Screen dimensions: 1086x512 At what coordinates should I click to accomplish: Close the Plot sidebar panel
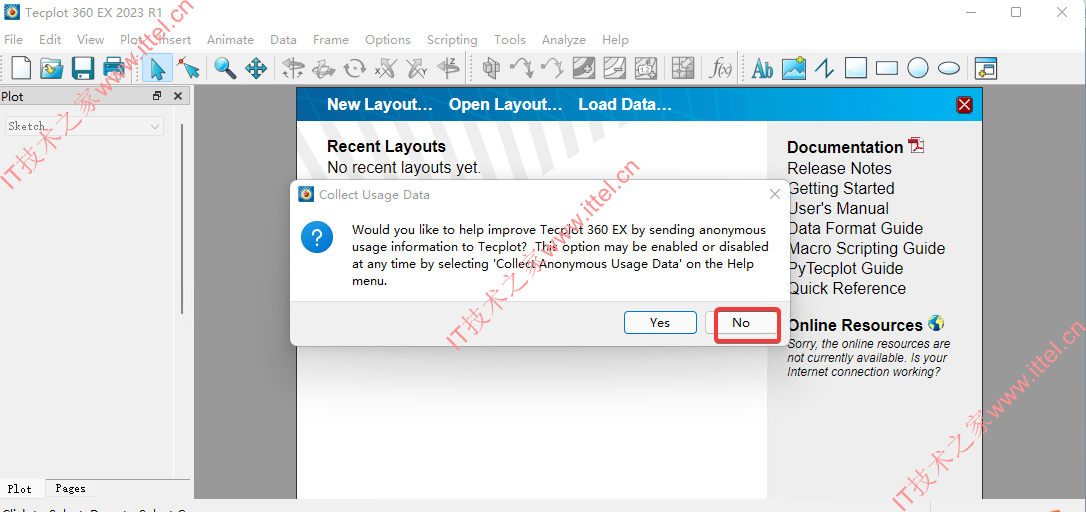point(178,96)
